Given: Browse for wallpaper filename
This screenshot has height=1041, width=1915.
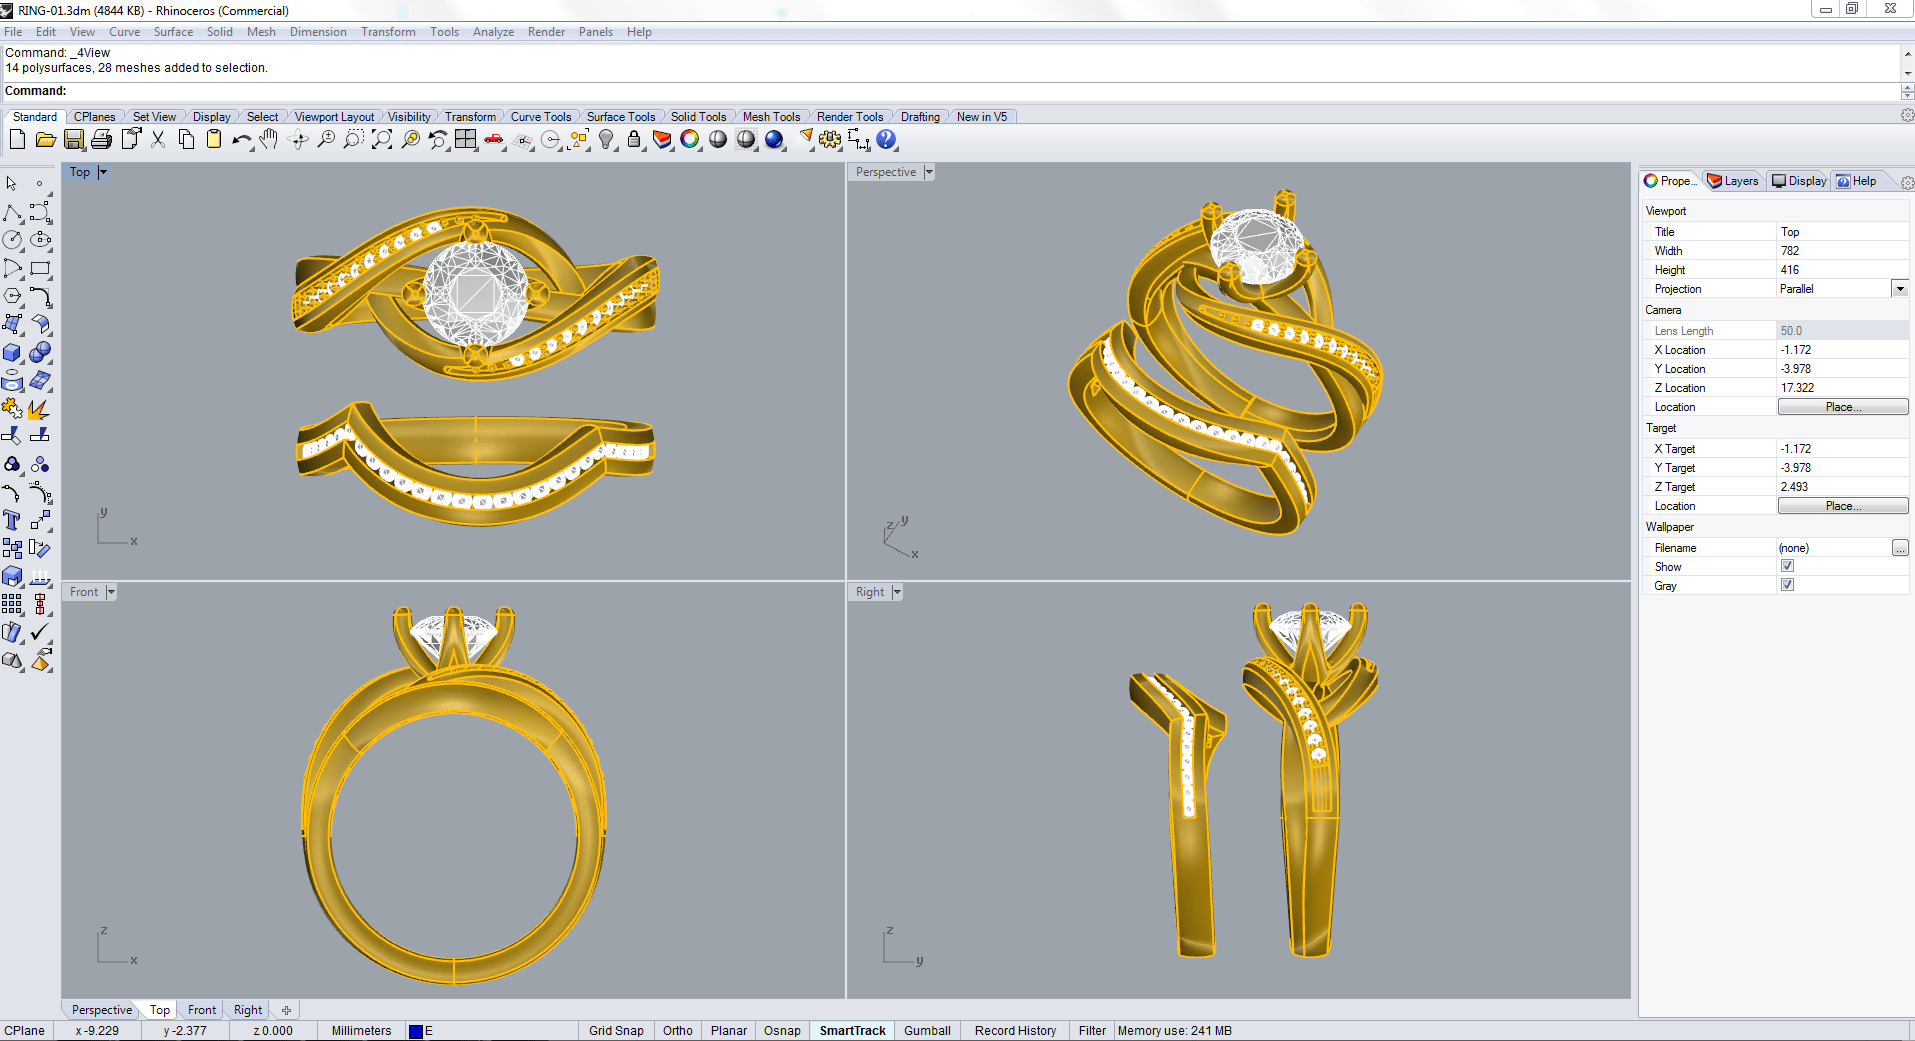Looking at the screenshot, I should [1899, 548].
